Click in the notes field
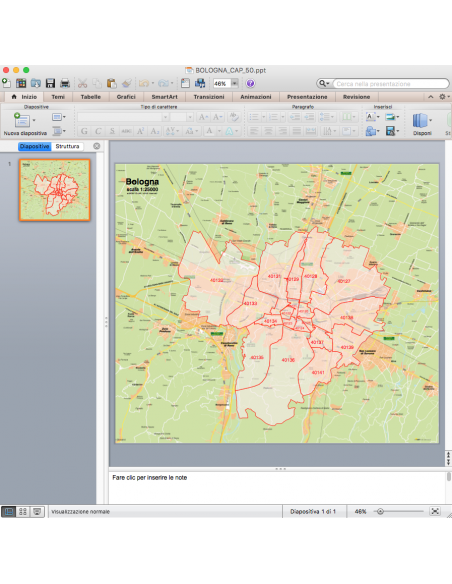The height and width of the screenshot is (584, 452). click(x=277, y=488)
